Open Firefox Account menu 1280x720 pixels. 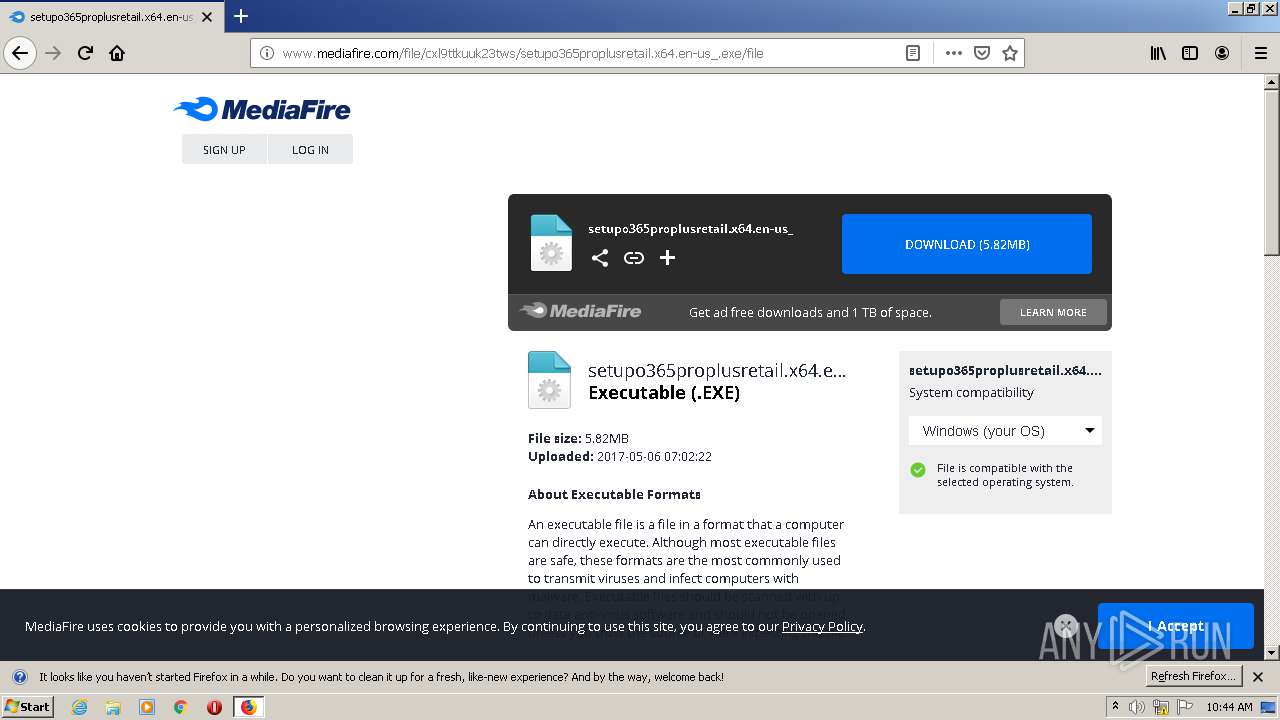(x=1222, y=53)
